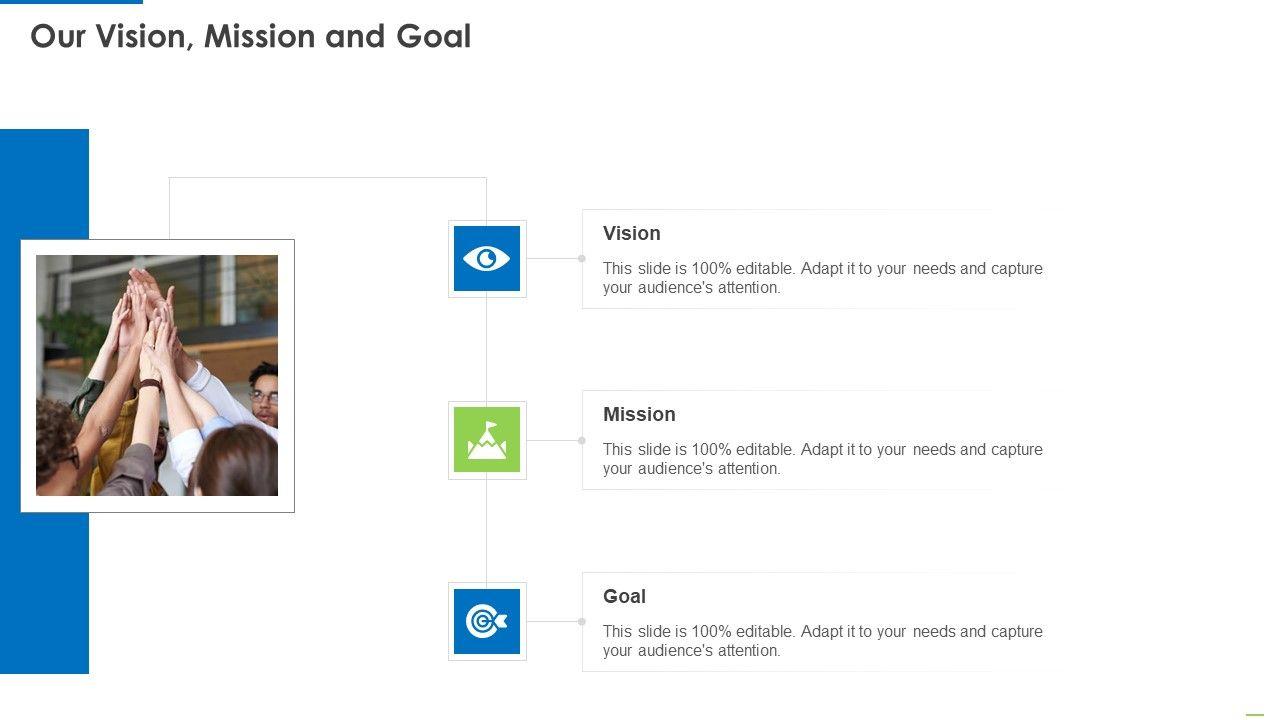The image size is (1280, 720).
Task: Click the 'Vision' heading
Action: [631, 233]
